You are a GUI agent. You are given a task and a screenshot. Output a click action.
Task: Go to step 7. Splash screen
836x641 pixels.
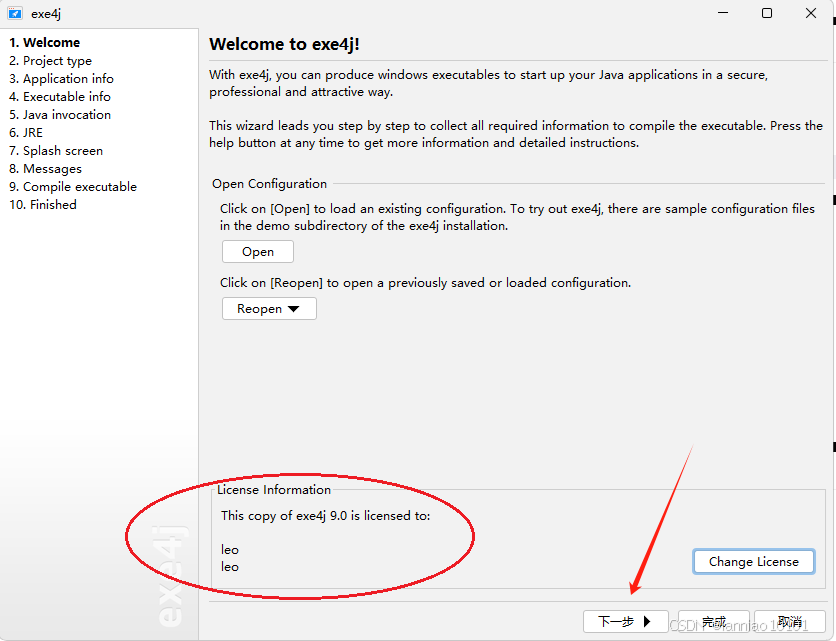pyautogui.click(x=56, y=151)
